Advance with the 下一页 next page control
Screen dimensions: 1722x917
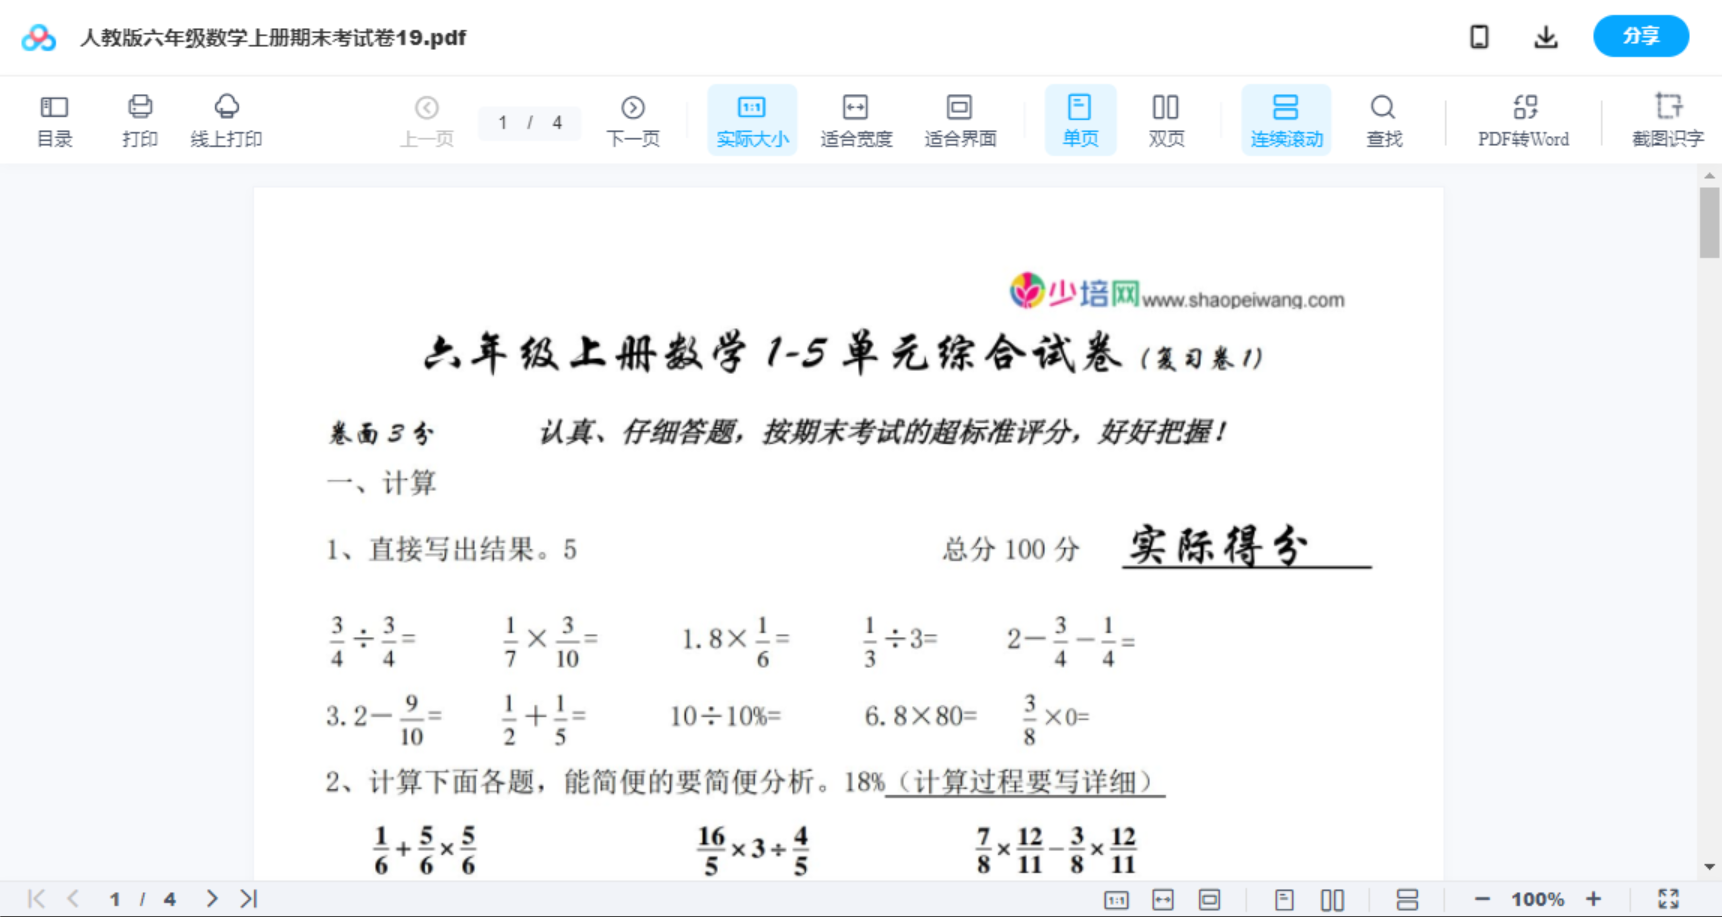[x=633, y=119]
